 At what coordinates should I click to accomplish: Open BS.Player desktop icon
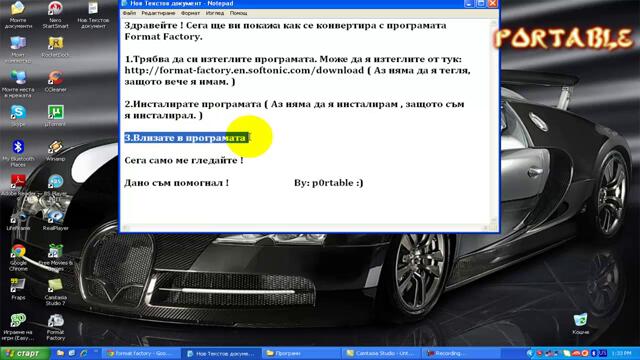click(56, 186)
